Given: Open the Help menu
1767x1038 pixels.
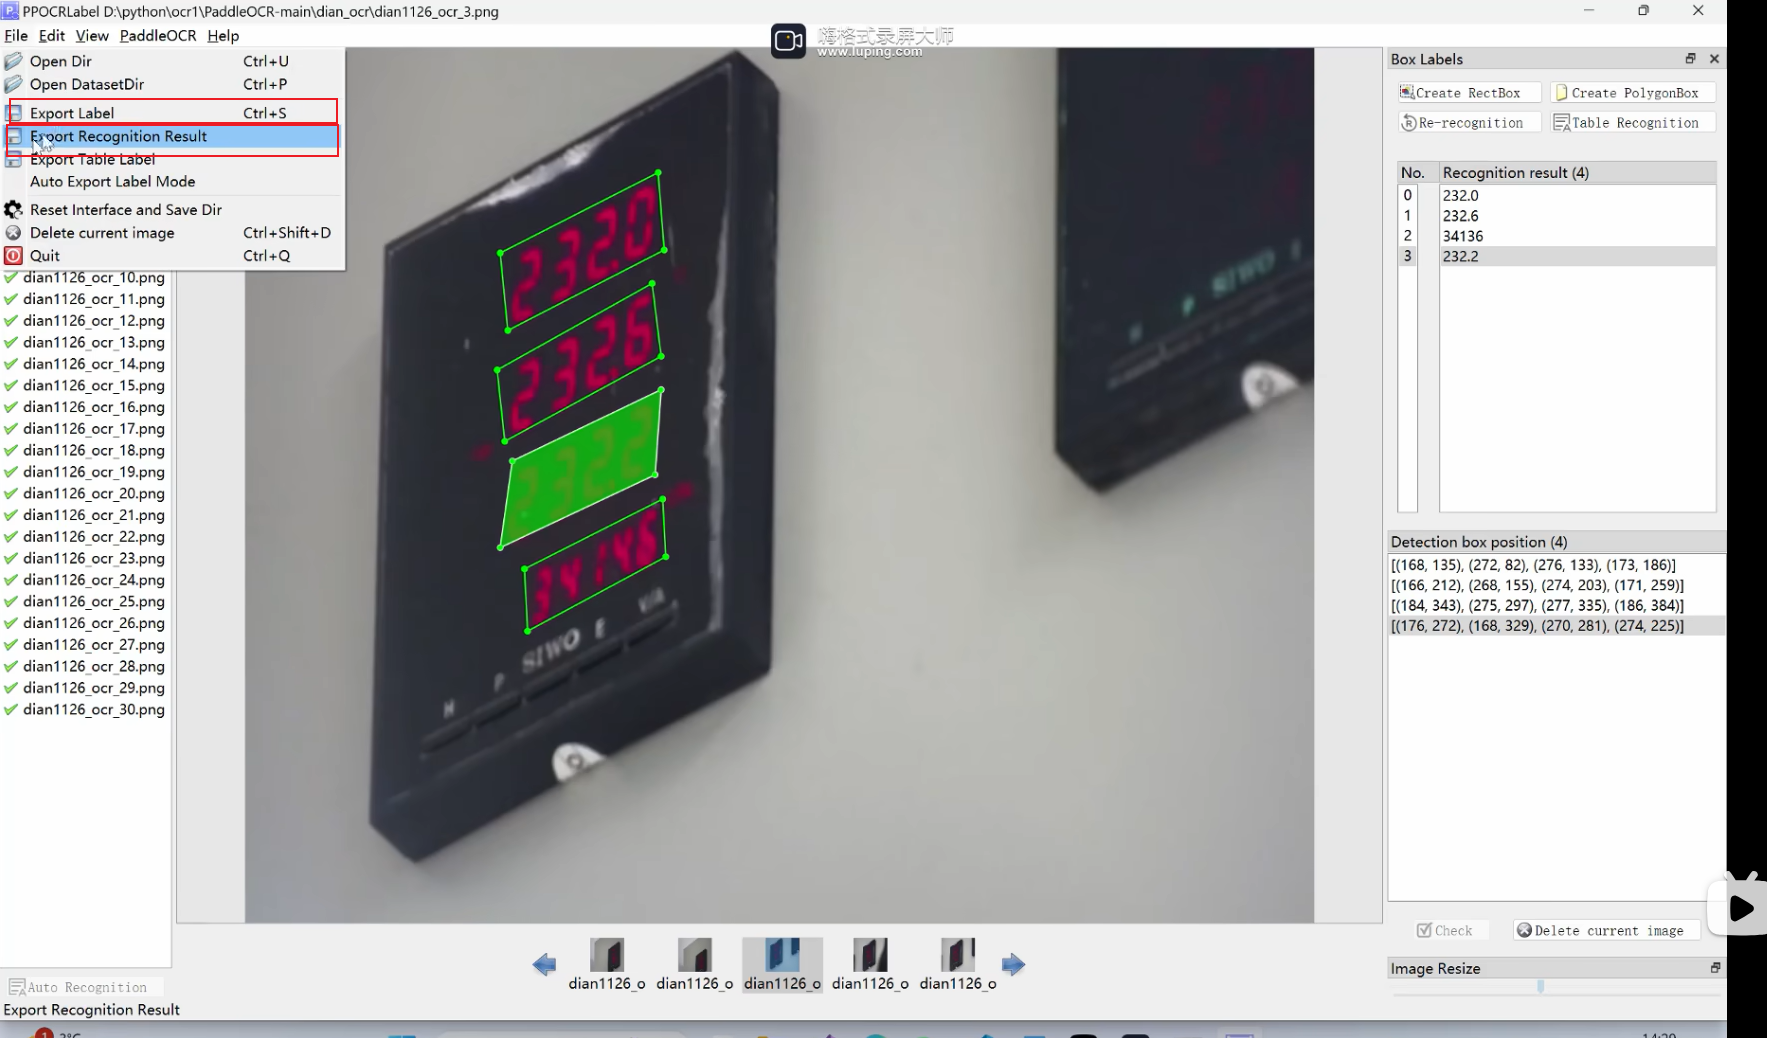Looking at the screenshot, I should 223,36.
